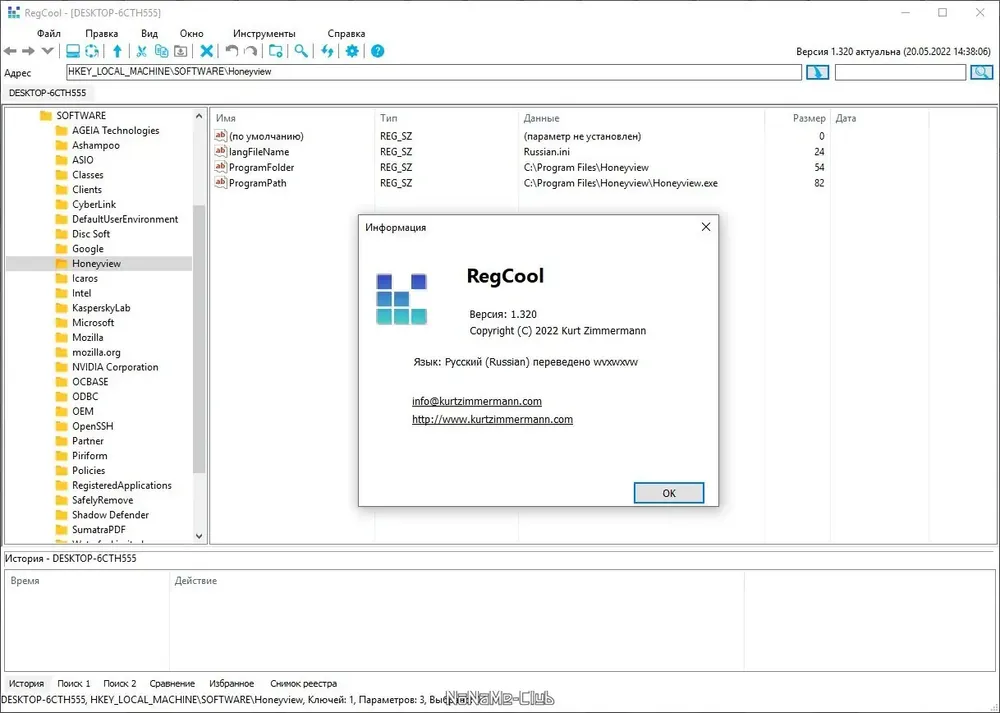Go forward with the right arrow toolbar icon
Screen dimensions: 1000x713
point(29,51)
